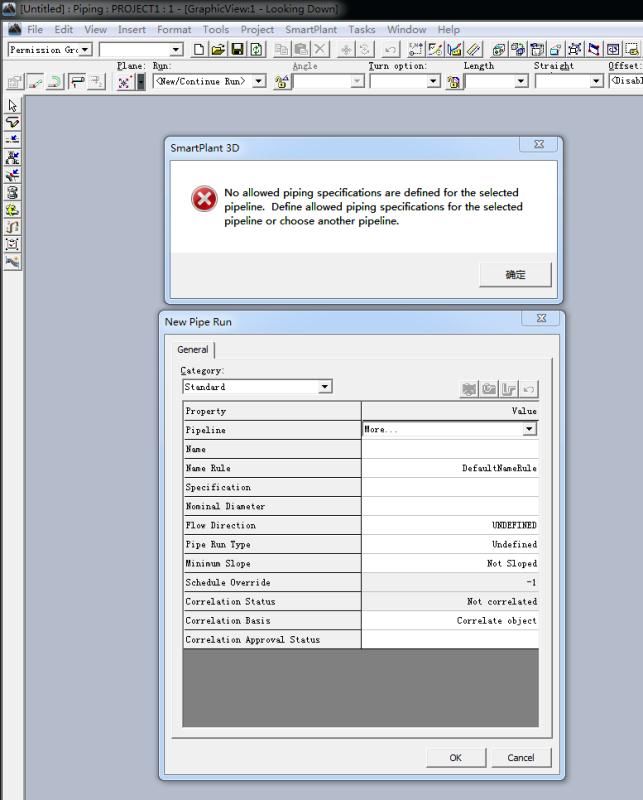Screen dimensions: 643x800
Task: Toggle the Angle lock icon
Action: coord(281,82)
